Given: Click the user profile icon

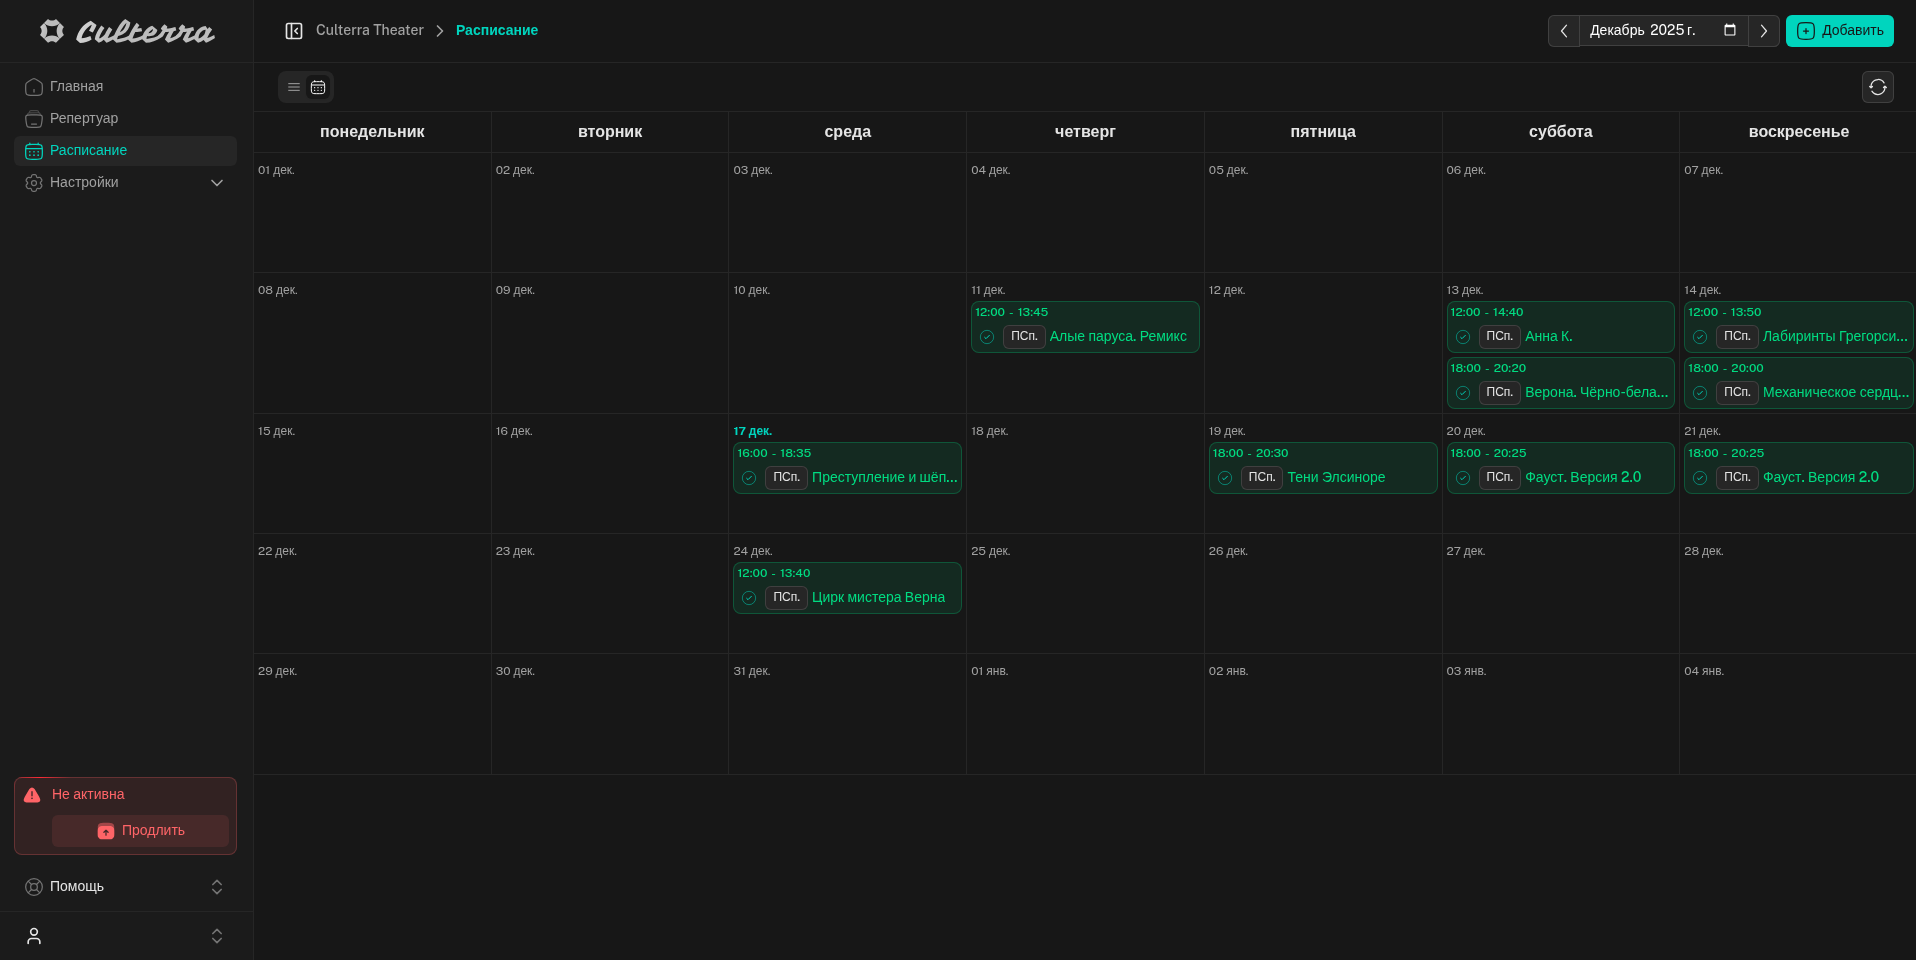Looking at the screenshot, I should coord(34,936).
